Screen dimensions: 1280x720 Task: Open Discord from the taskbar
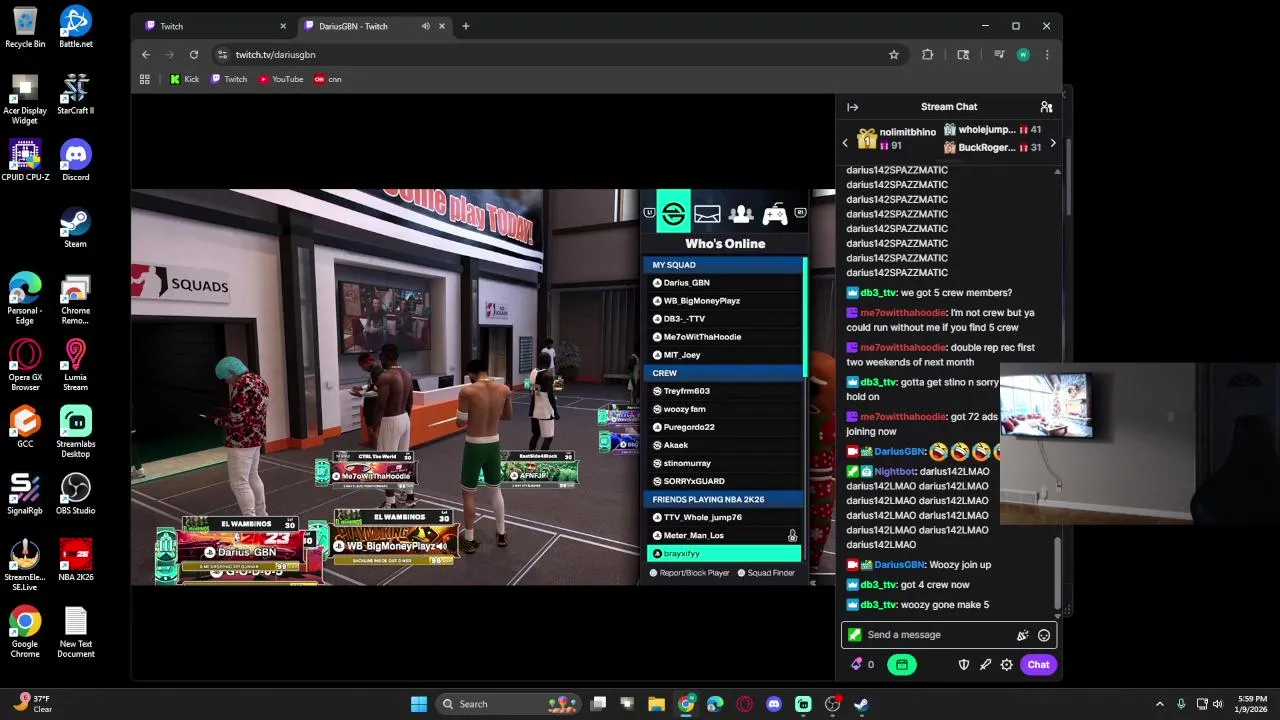[x=773, y=704]
